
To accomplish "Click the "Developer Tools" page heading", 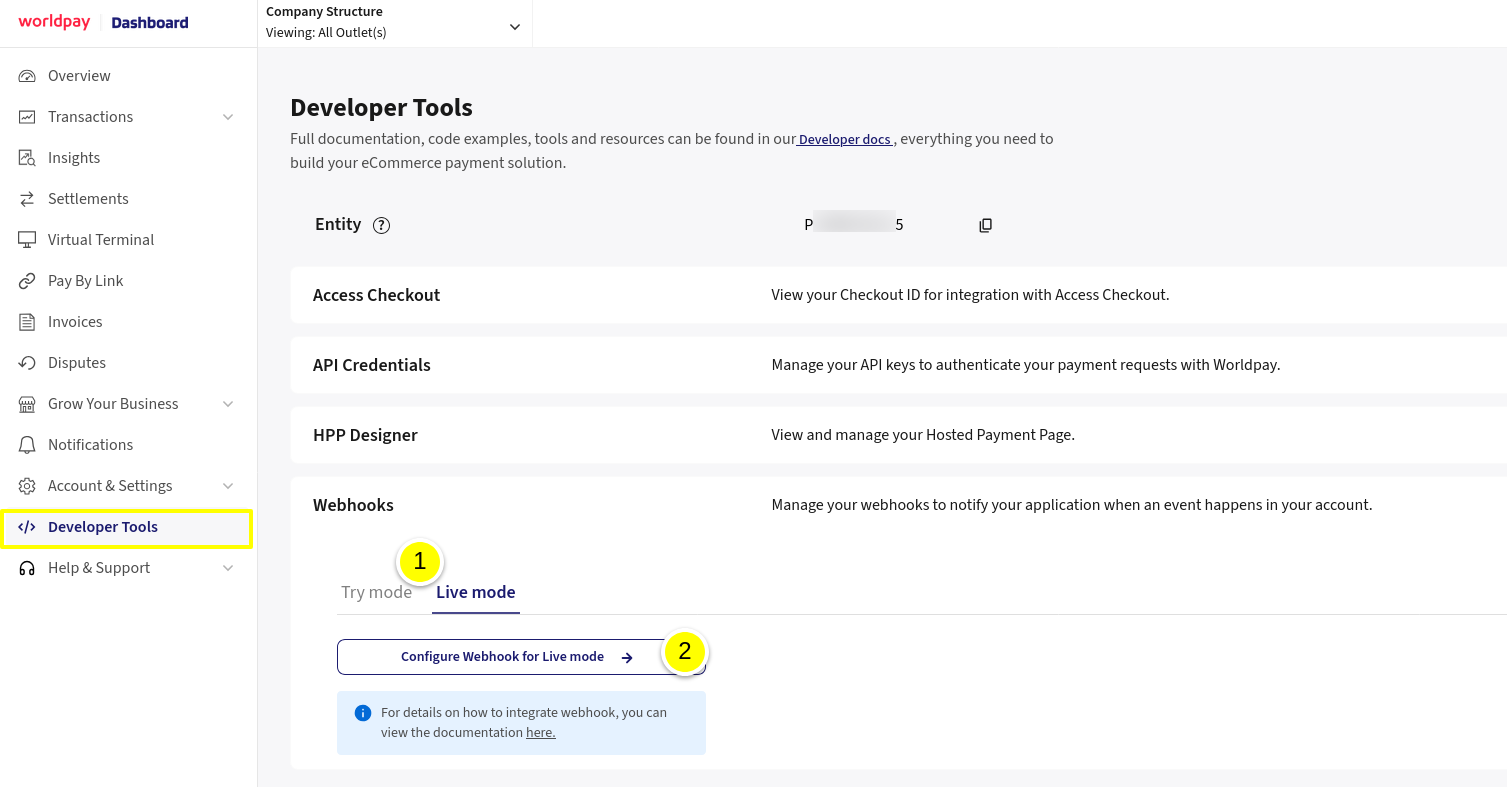I will click(381, 108).
